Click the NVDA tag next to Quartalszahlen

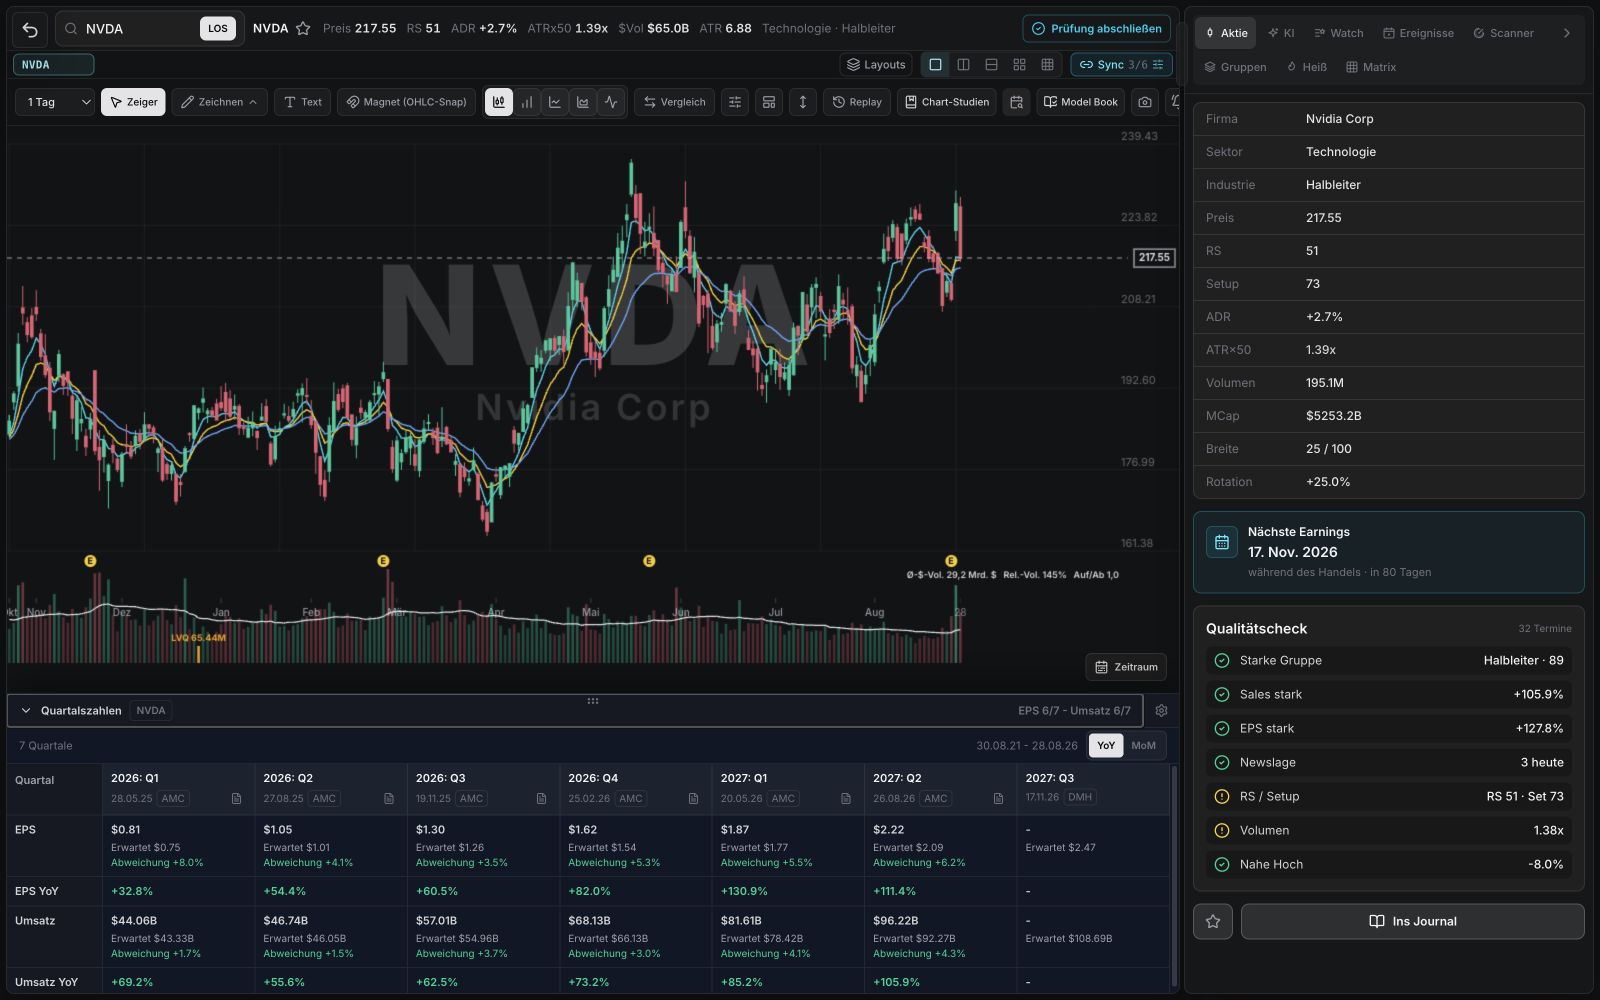(151, 711)
